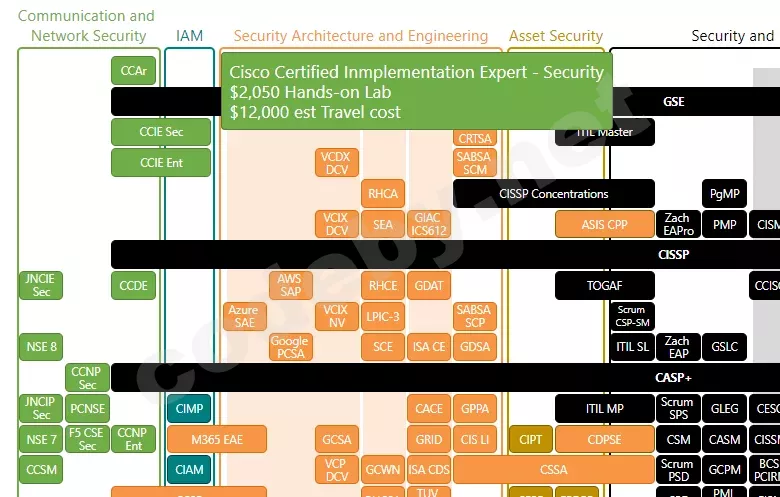
Task: Open the CCIE Ent certification
Action: tap(161, 163)
